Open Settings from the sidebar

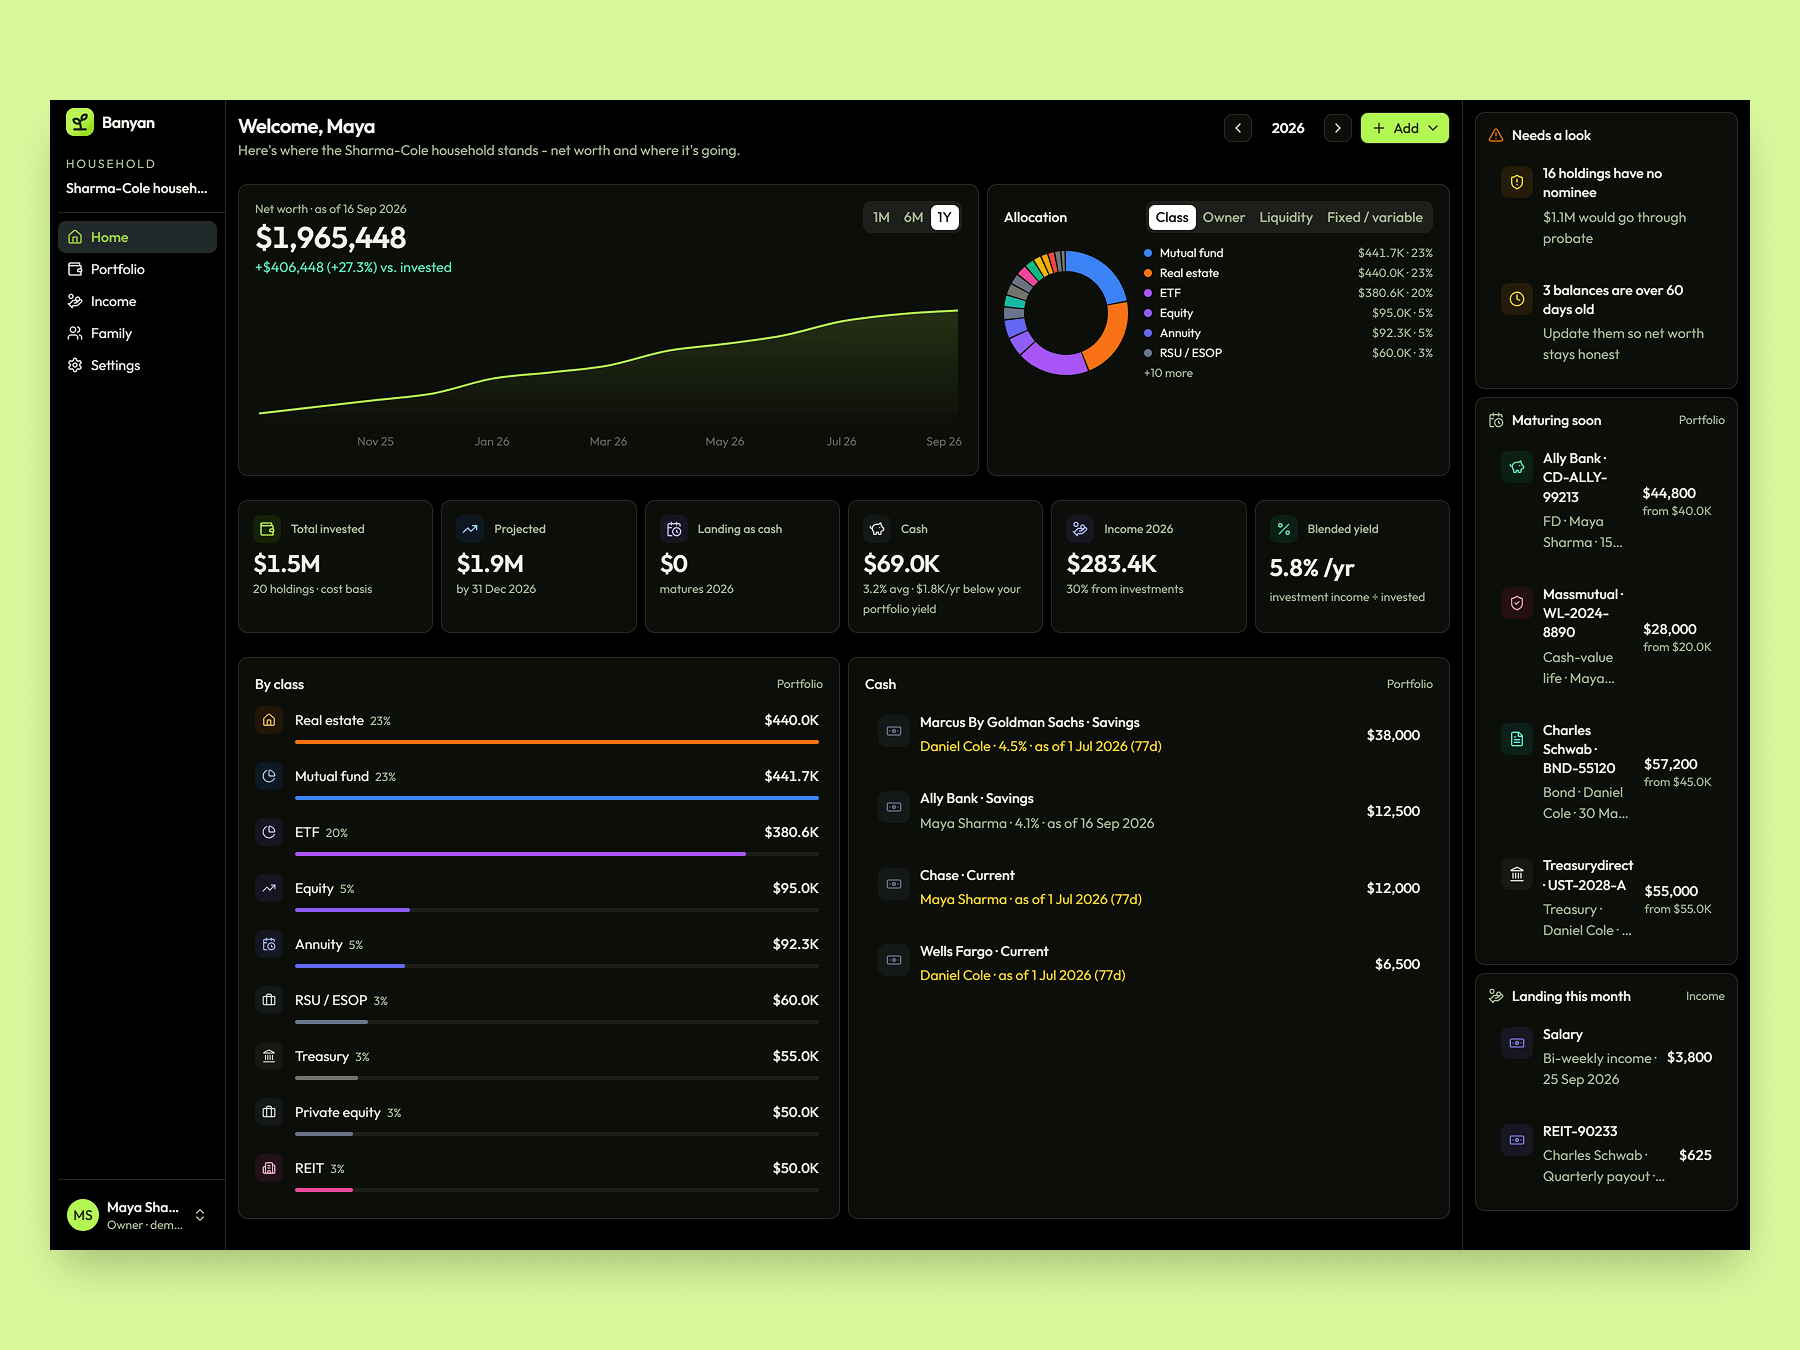pos(137,365)
